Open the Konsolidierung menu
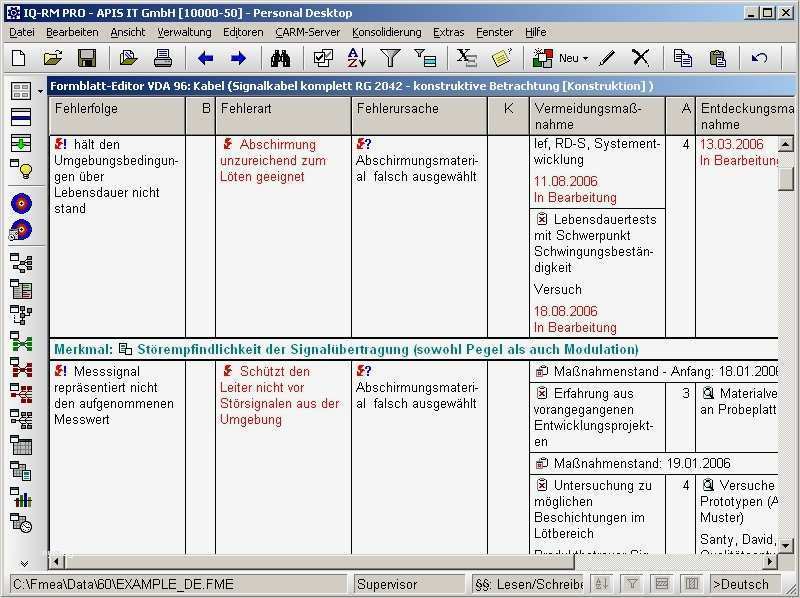This screenshot has height=598, width=800. click(x=387, y=32)
